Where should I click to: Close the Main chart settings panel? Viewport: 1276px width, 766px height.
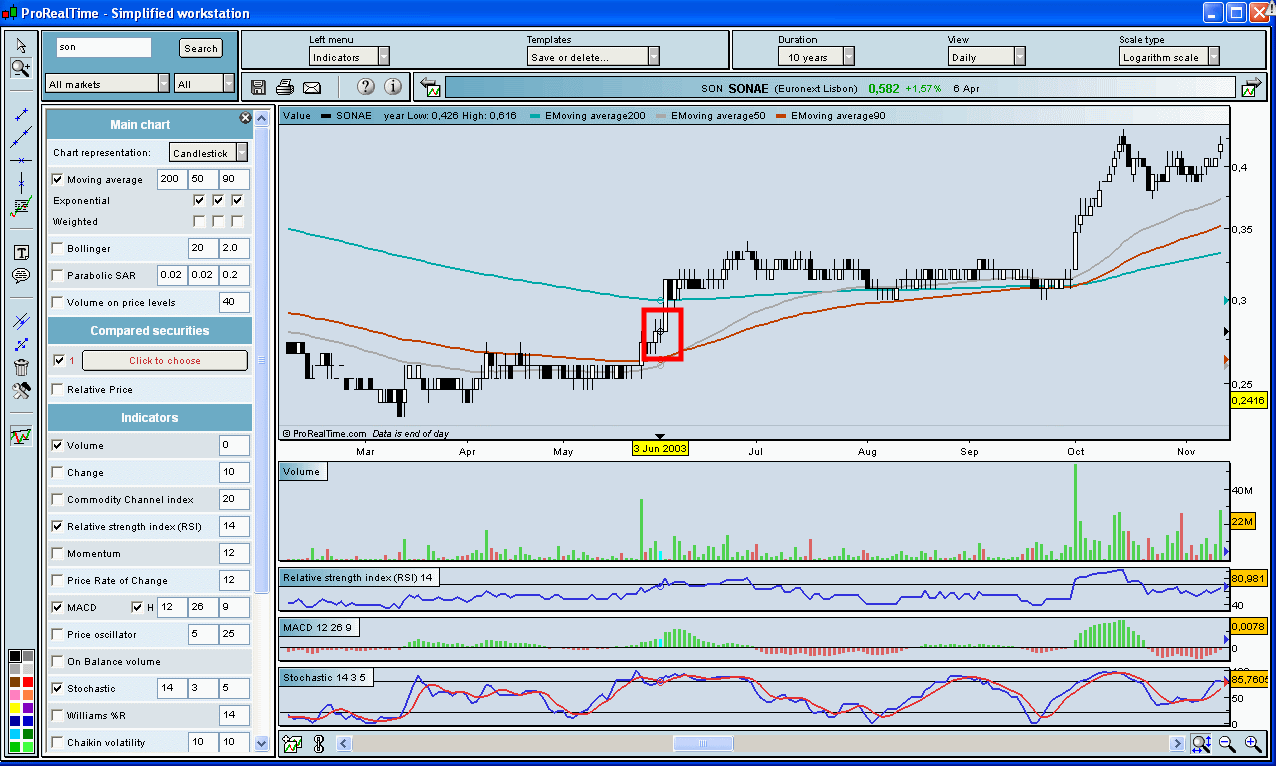click(x=245, y=118)
